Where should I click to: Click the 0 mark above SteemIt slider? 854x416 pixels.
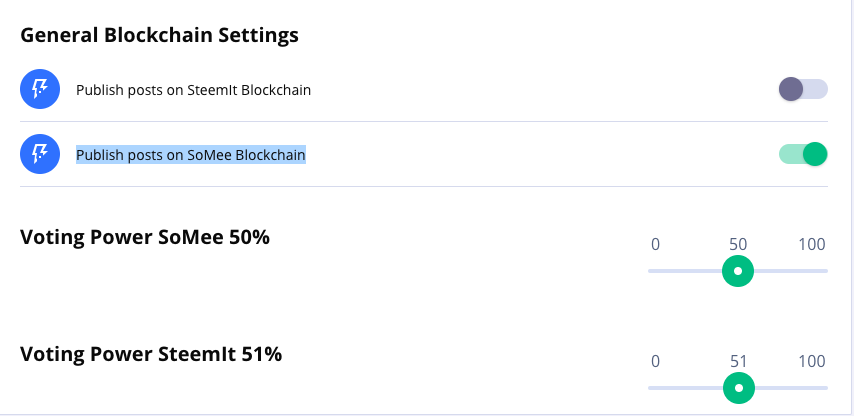pyautogui.click(x=655, y=361)
